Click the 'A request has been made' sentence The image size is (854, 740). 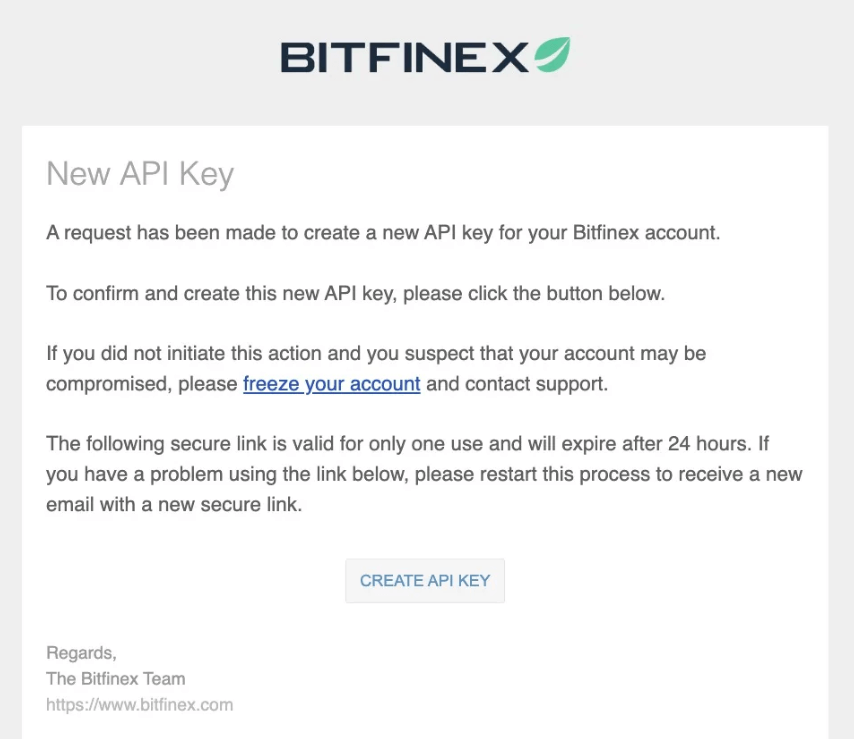click(382, 233)
